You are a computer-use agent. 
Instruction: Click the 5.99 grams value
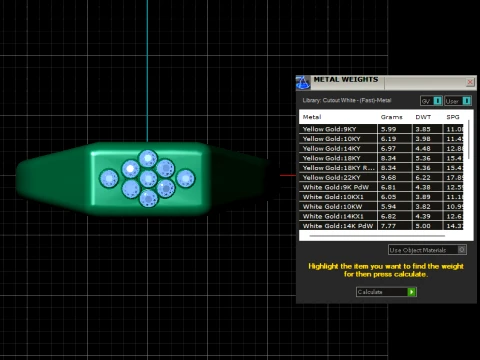click(x=388, y=129)
